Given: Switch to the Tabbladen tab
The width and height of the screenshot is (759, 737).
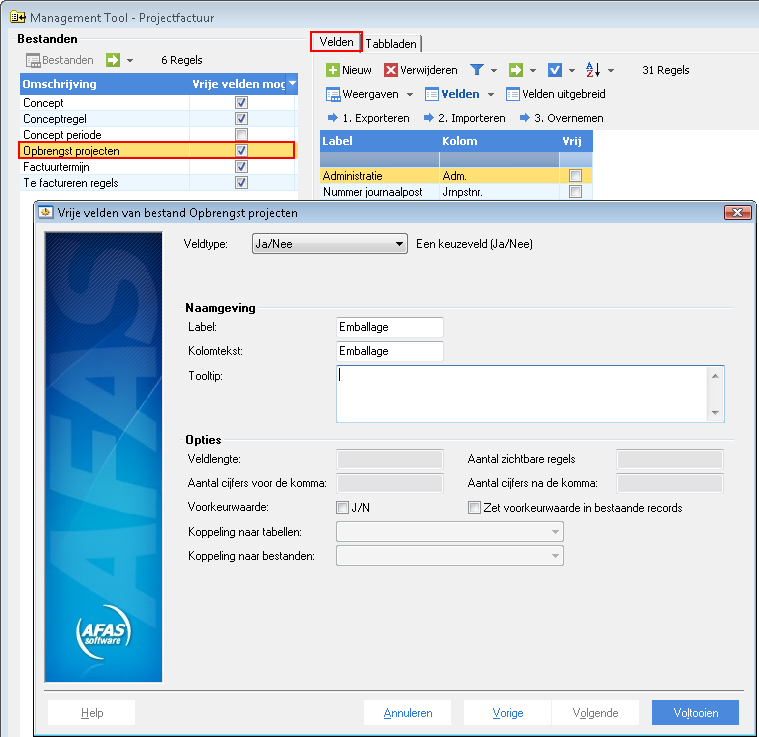Looking at the screenshot, I should (x=391, y=44).
